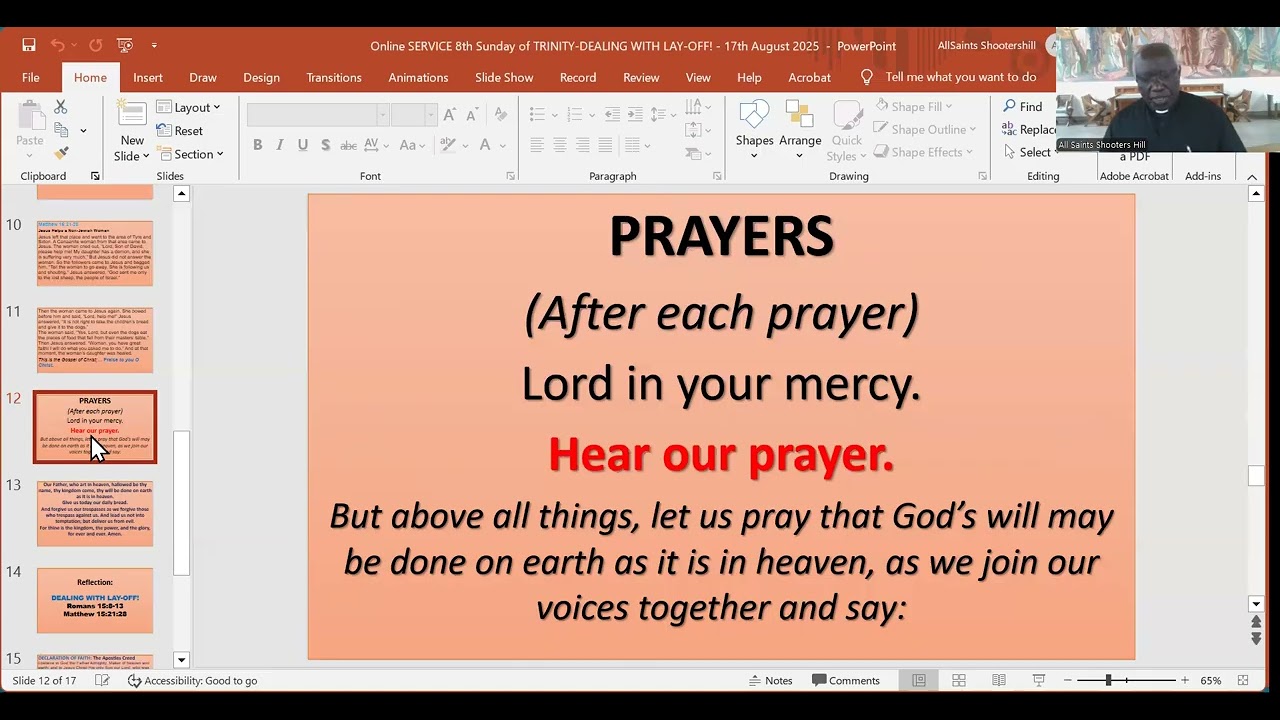This screenshot has height=720, width=1280.
Task: Adjust the zoom slider handle
Action: [x=1108, y=680]
